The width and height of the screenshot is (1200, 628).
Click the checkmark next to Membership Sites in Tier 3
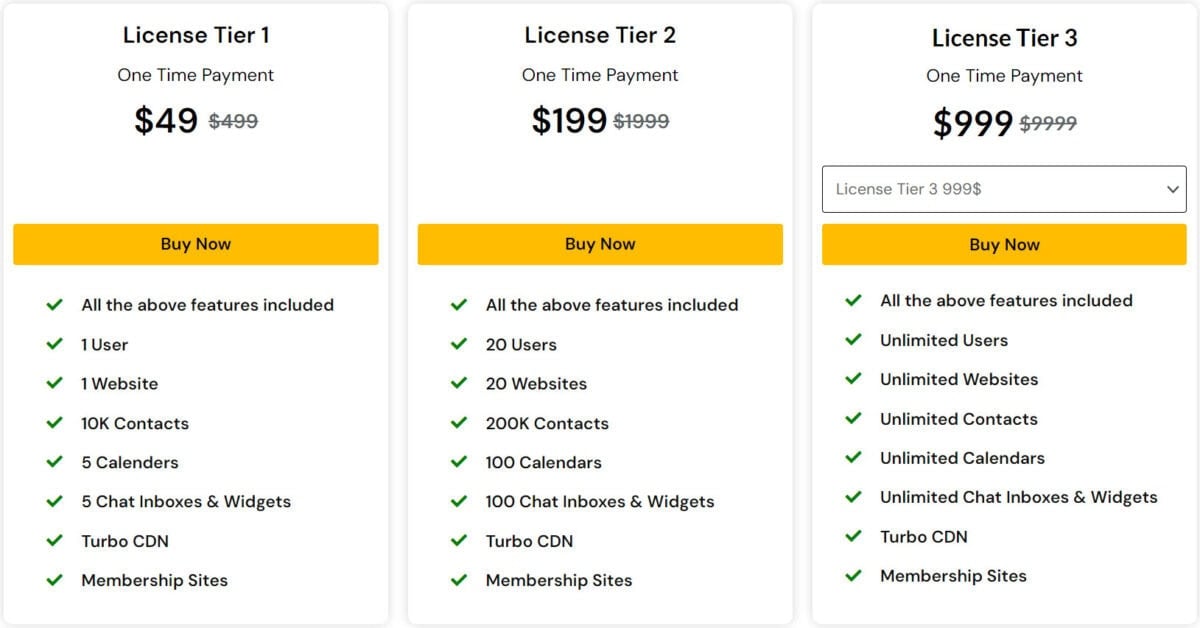[855, 576]
